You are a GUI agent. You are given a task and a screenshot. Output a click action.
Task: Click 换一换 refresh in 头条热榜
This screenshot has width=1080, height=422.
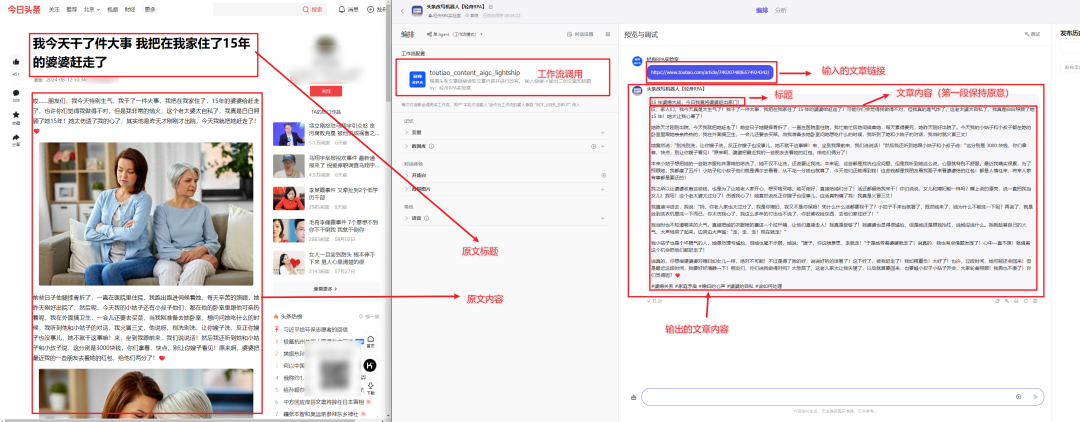(370, 316)
